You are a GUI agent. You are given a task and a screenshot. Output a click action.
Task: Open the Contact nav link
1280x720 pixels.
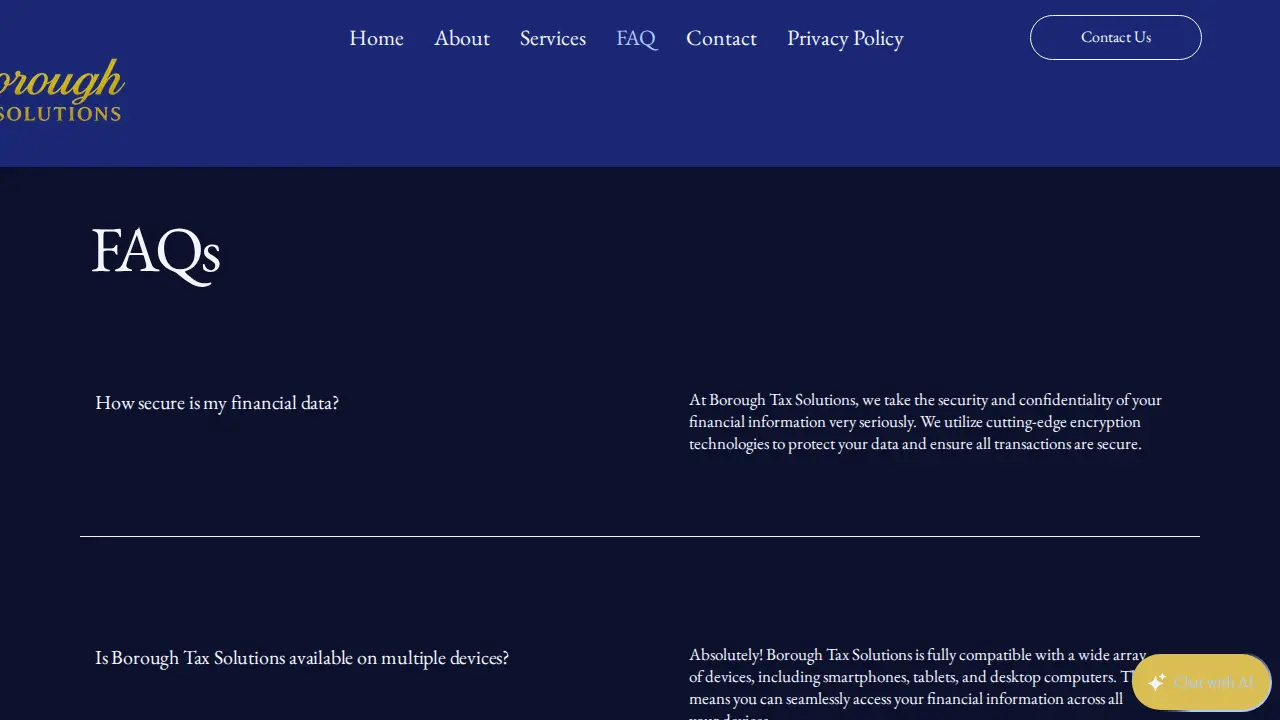[x=721, y=38]
